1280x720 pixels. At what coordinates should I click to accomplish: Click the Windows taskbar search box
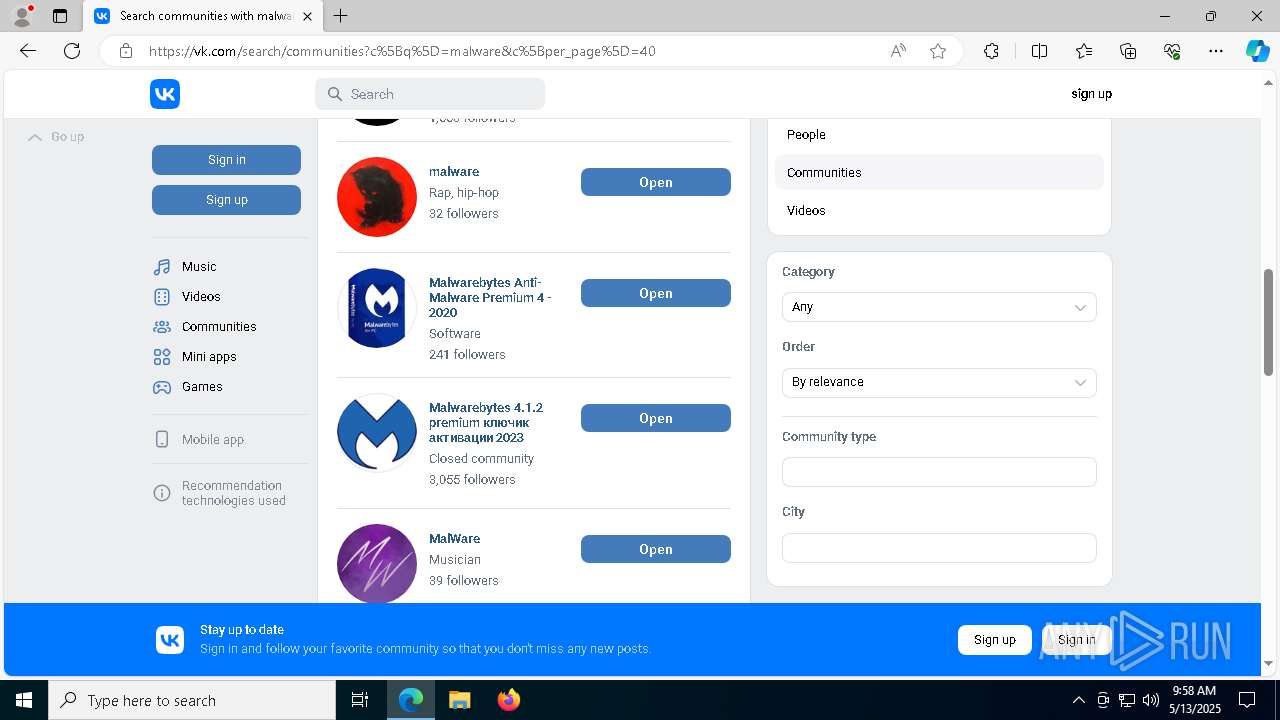(192, 700)
